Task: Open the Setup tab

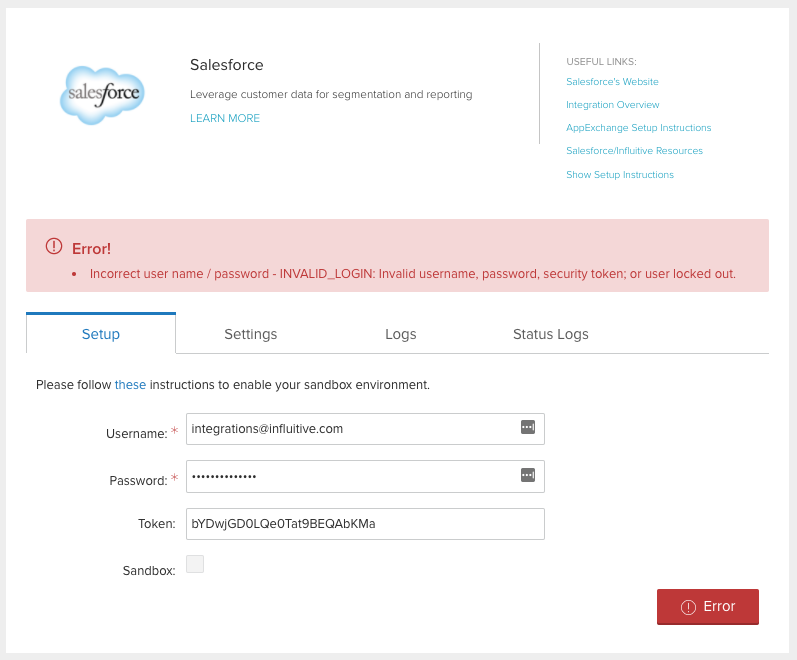Action: pos(101,334)
